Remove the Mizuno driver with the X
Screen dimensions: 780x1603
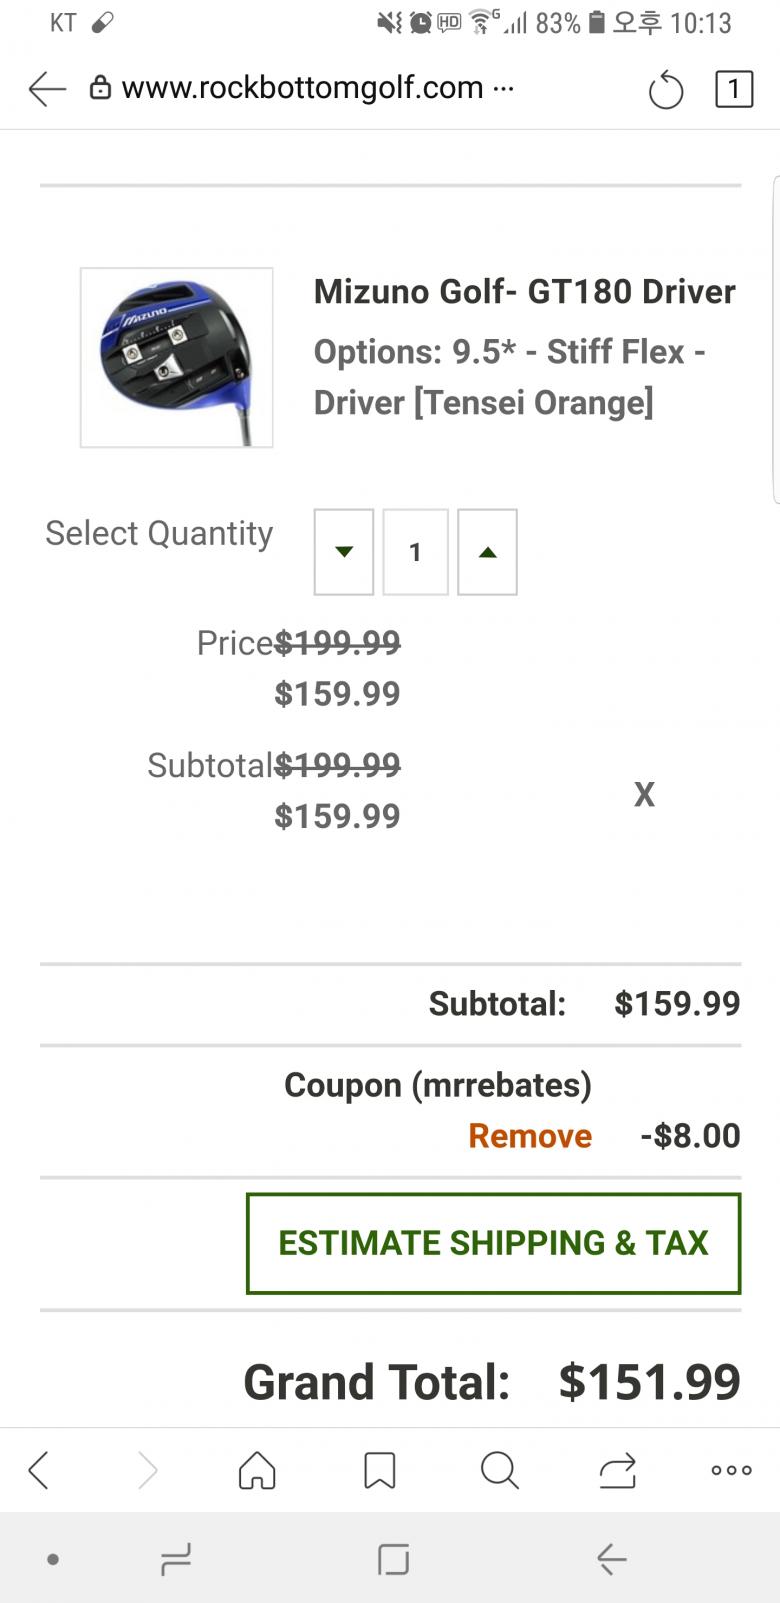(x=644, y=794)
